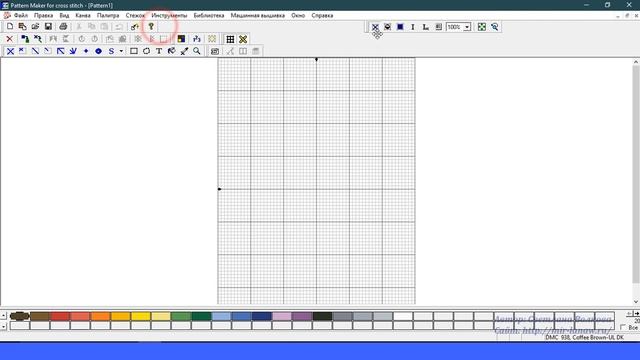Image resolution: width=640 pixels, height=360 pixels.
Task: Select the red palette color swatch
Action: (60, 316)
